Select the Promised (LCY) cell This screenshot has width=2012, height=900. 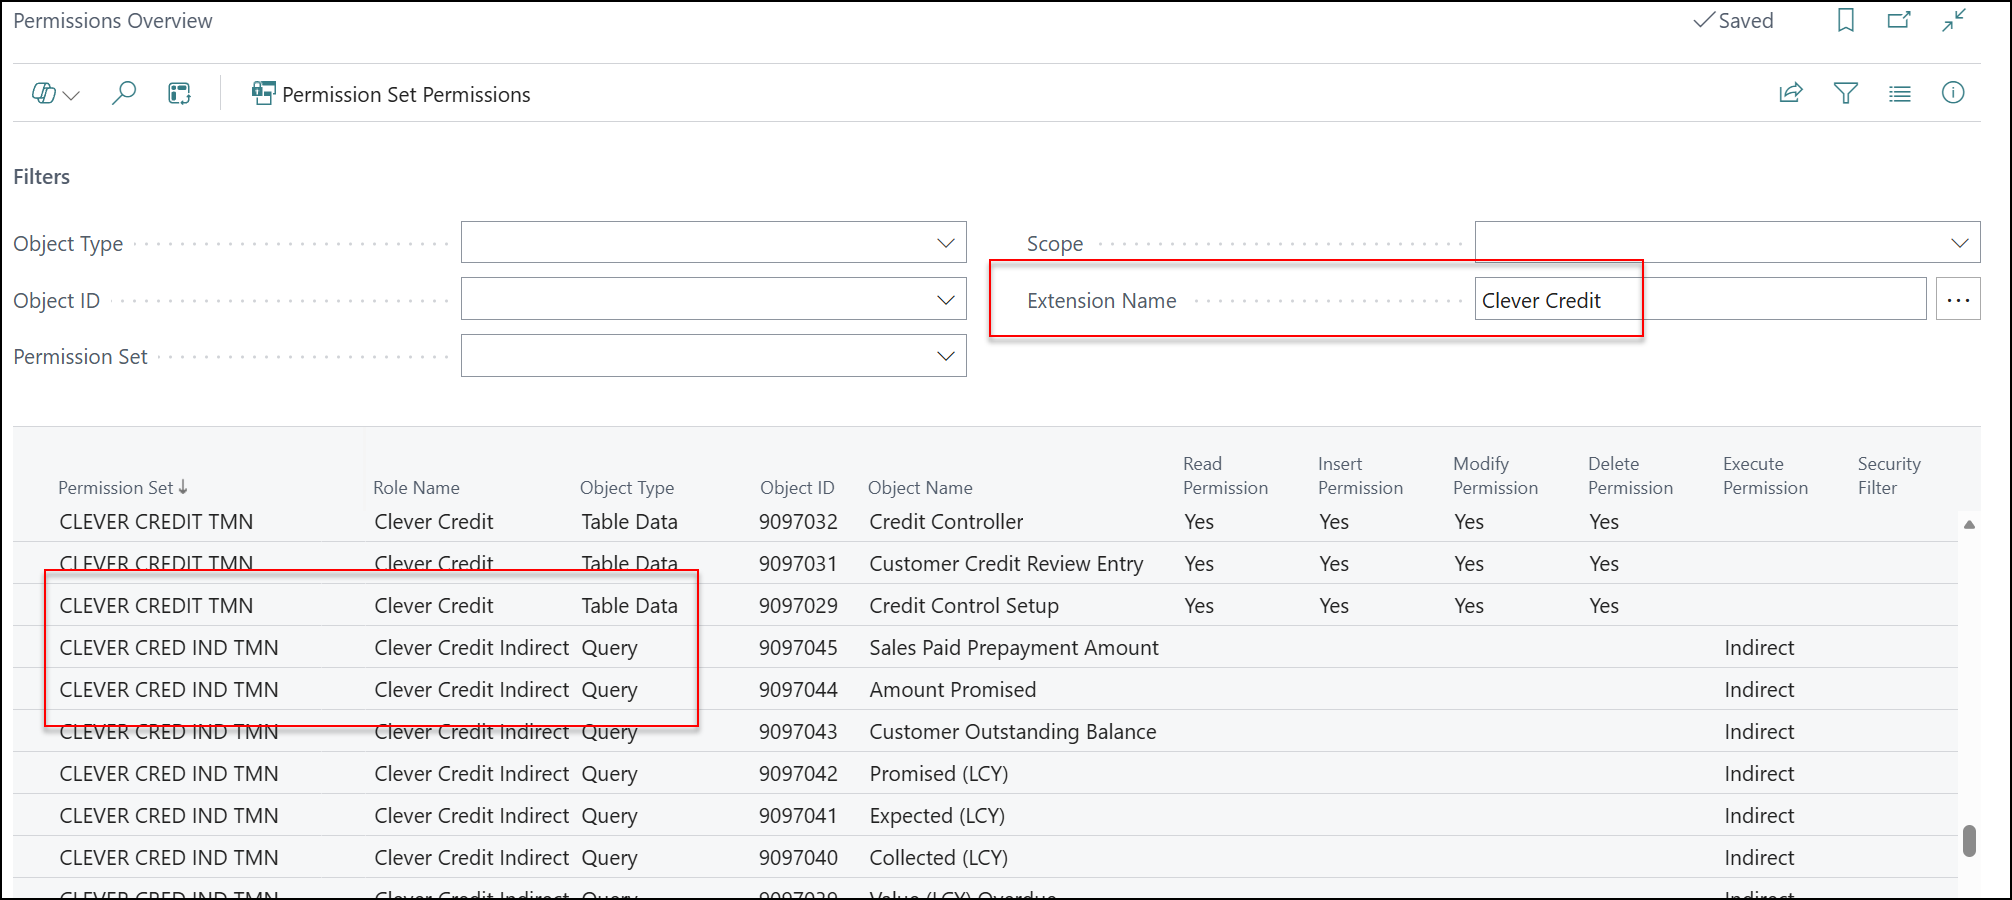[939, 773]
